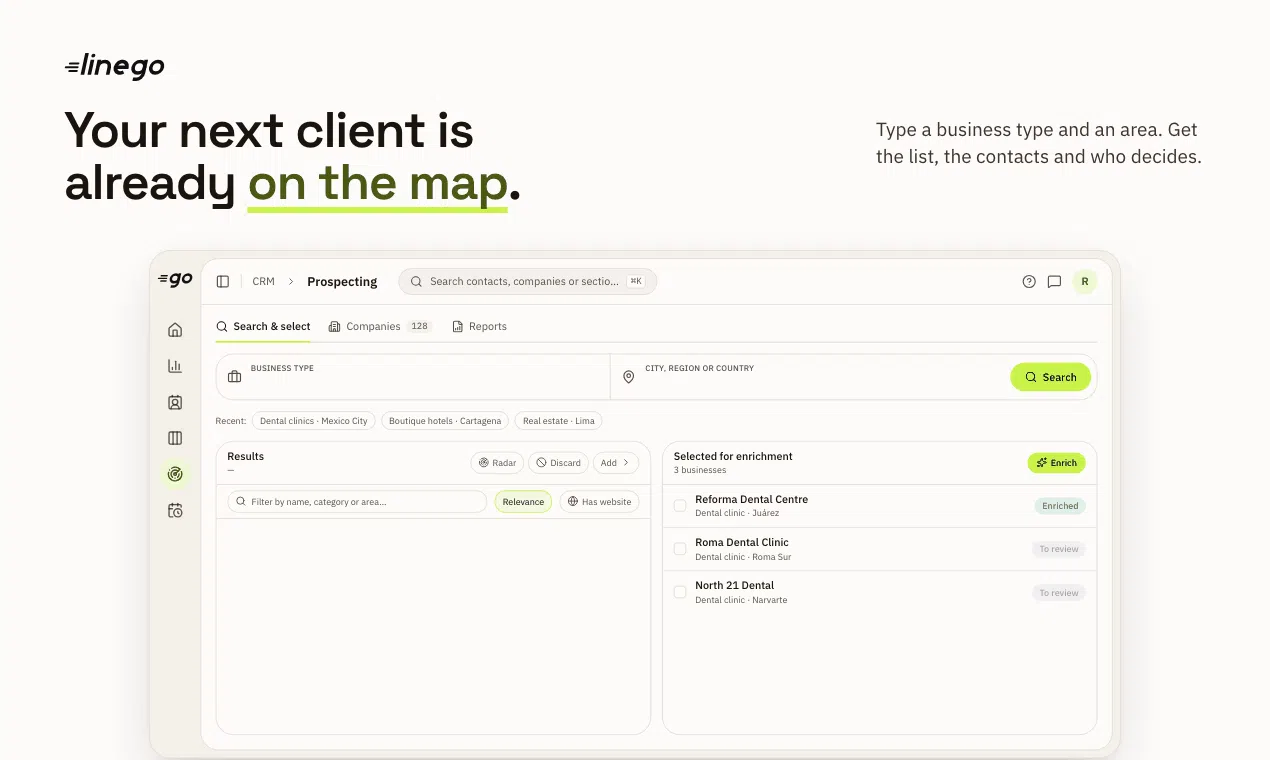Image resolution: width=1270 pixels, height=760 pixels.
Task: Click the go logo in the app sidebar
Action: 175,280
